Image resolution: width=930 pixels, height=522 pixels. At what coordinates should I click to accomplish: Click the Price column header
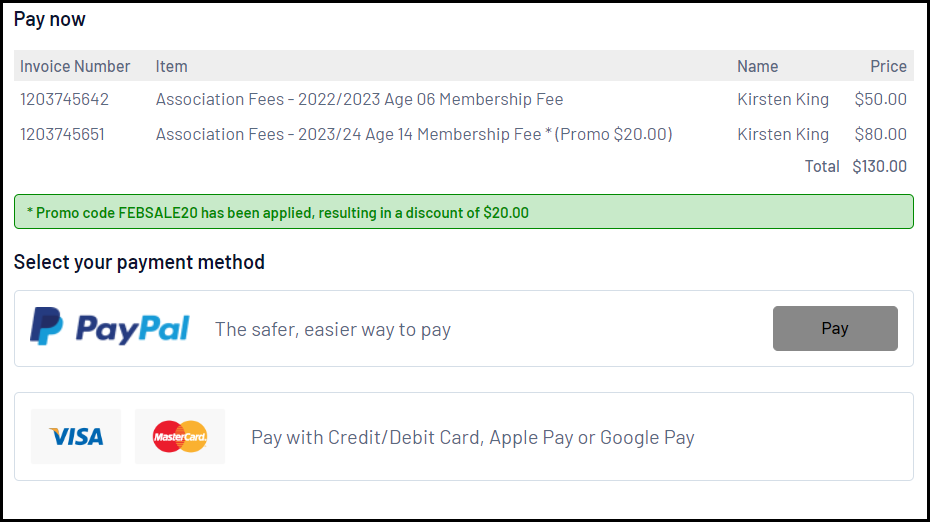click(x=888, y=66)
